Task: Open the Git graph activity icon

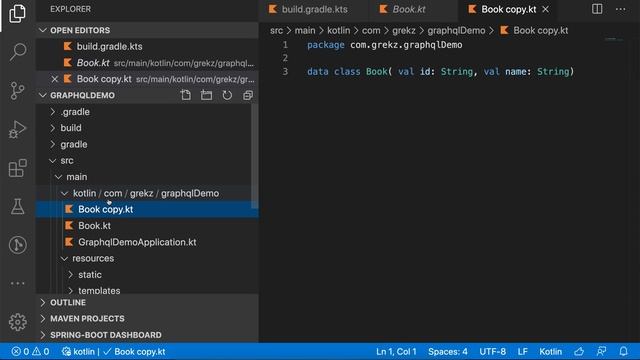Action: point(18,245)
